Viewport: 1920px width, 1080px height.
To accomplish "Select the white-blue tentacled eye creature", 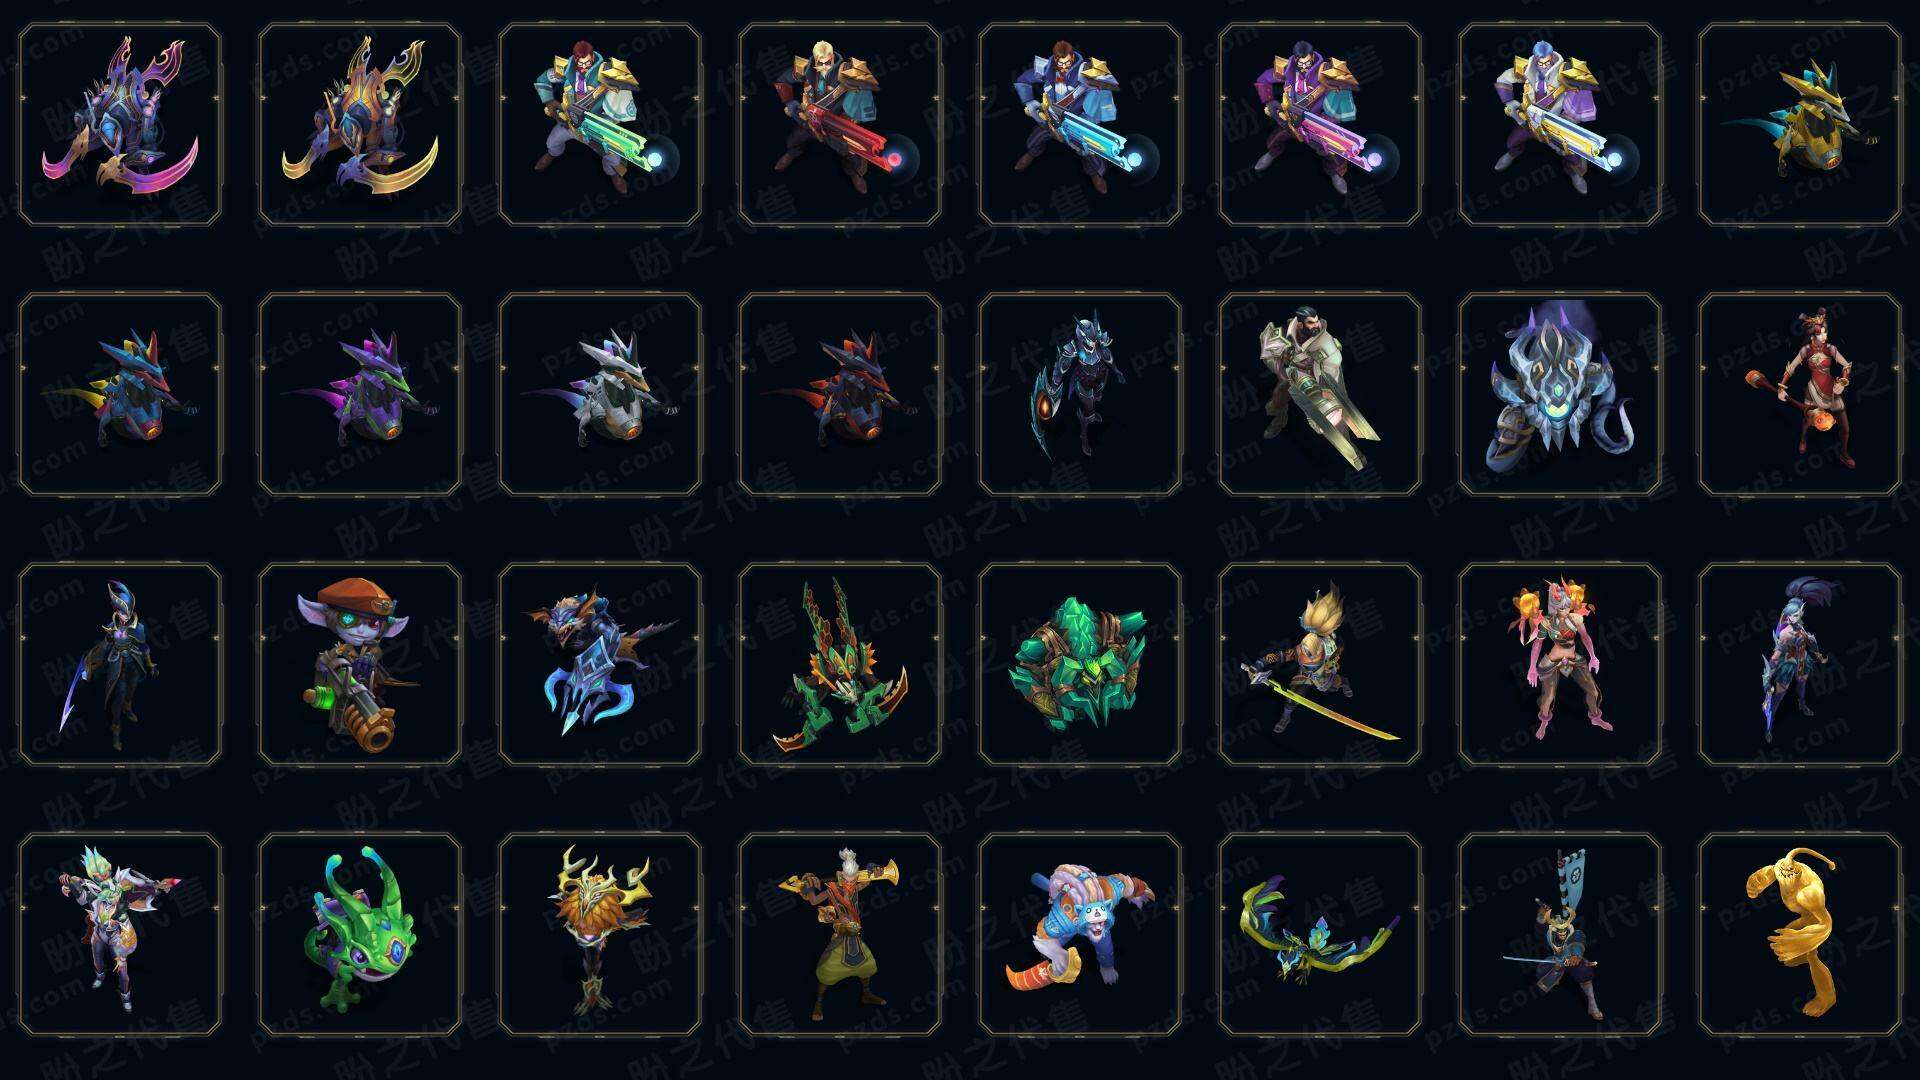I will [x=1560, y=394].
